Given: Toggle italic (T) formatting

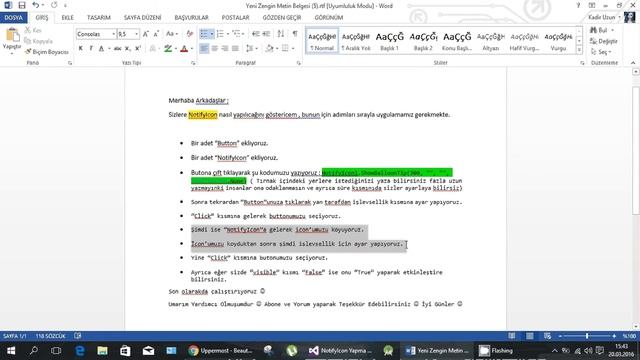Looking at the screenshot, I should tap(91, 49).
